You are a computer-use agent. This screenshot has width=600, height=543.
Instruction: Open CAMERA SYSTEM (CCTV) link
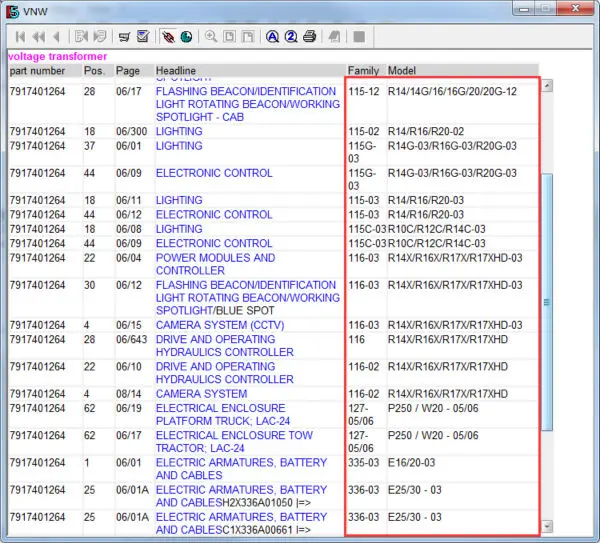click(x=220, y=325)
